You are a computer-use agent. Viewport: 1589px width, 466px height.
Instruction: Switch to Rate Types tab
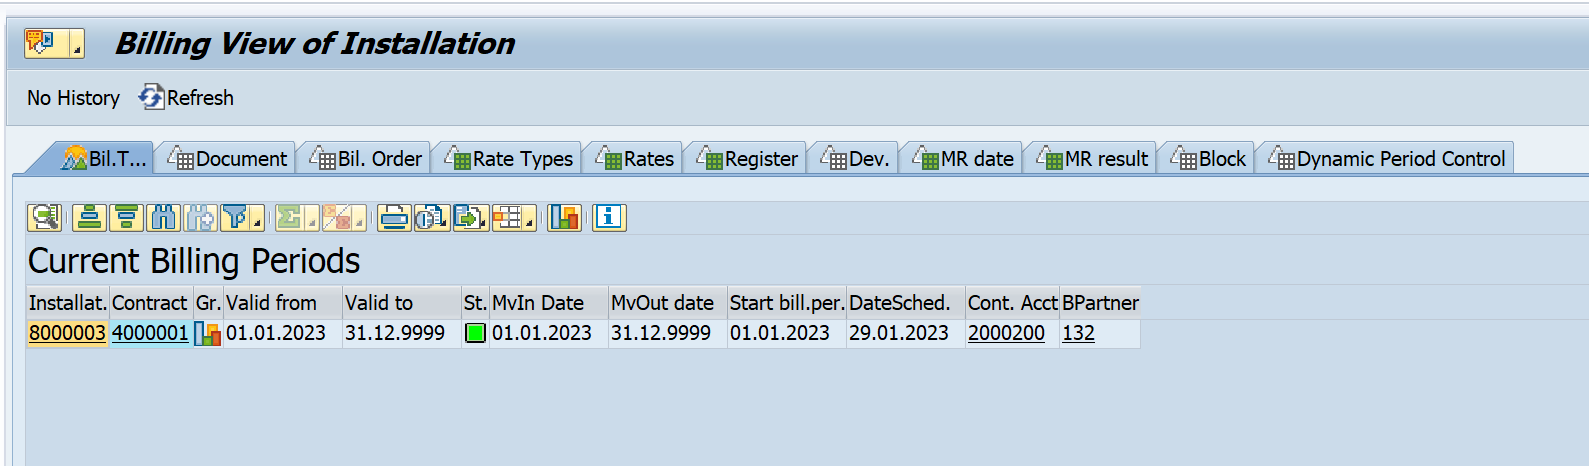[509, 158]
